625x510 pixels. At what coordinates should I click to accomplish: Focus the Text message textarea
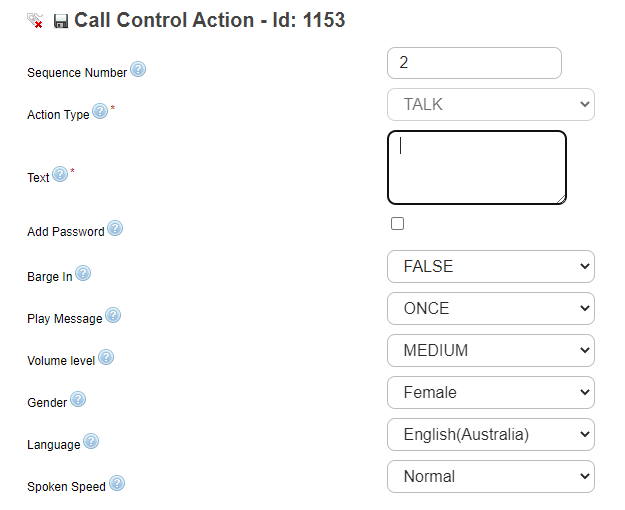click(477, 168)
